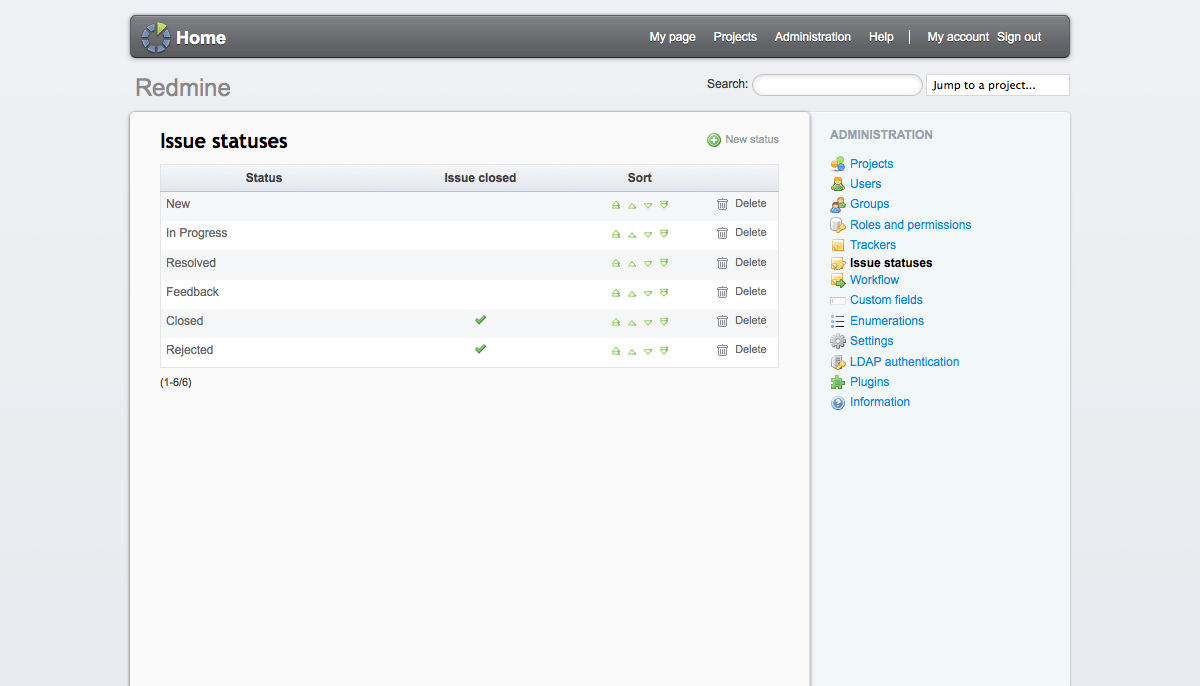This screenshot has width=1200, height=686.
Task: Move Closed status up one
Action: coord(632,322)
